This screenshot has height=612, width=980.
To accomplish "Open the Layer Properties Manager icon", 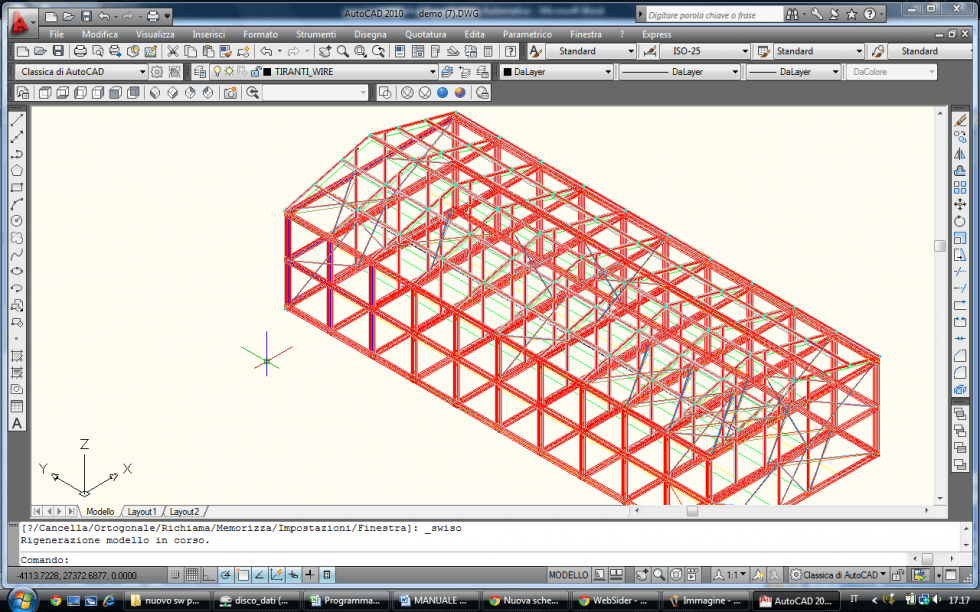I will click(x=199, y=72).
